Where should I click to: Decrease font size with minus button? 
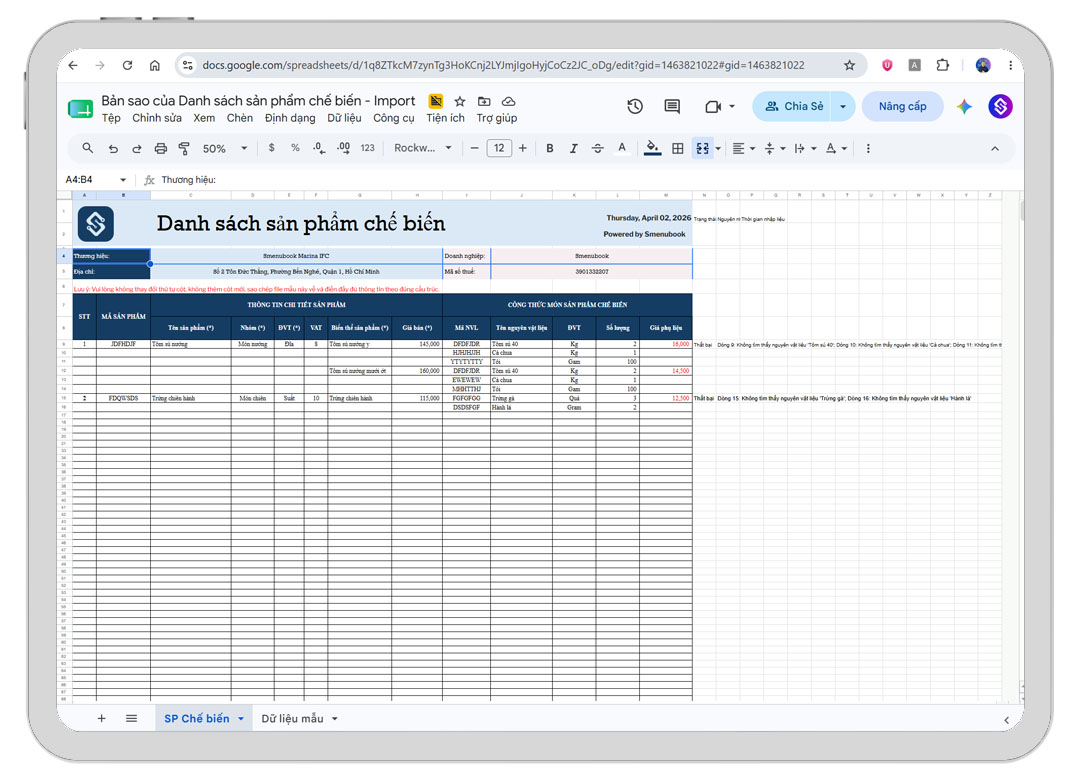(x=474, y=148)
